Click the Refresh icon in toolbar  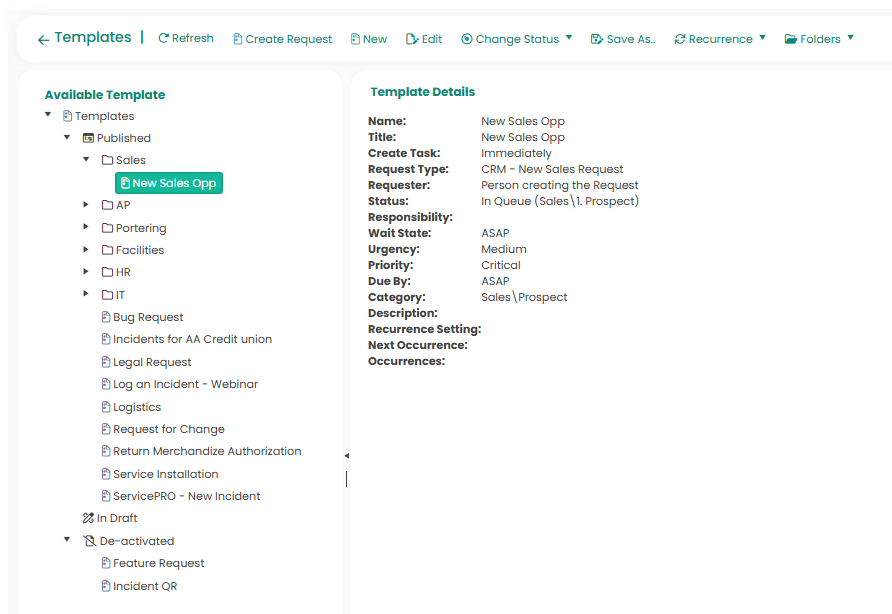(164, 38)
